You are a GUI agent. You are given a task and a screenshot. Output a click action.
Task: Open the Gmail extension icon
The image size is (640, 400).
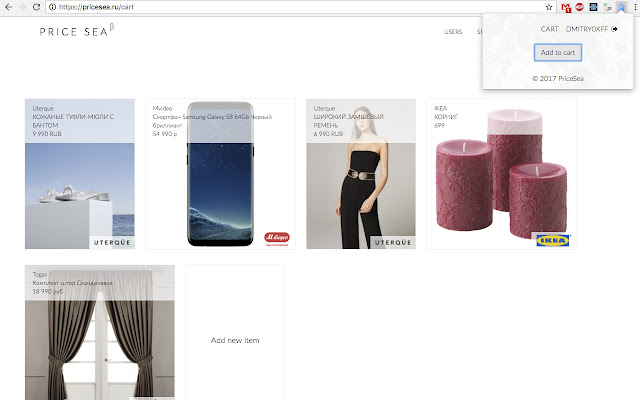click(566, 7)
